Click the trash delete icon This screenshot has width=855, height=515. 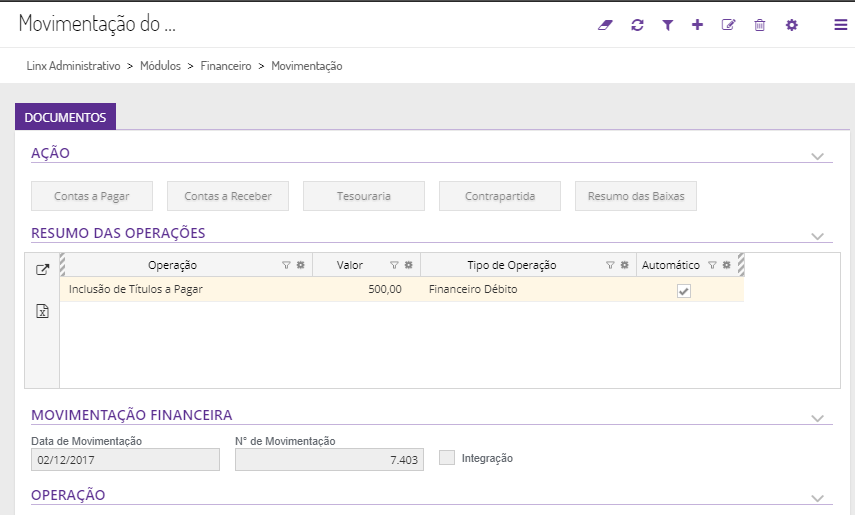pos(759,25)
